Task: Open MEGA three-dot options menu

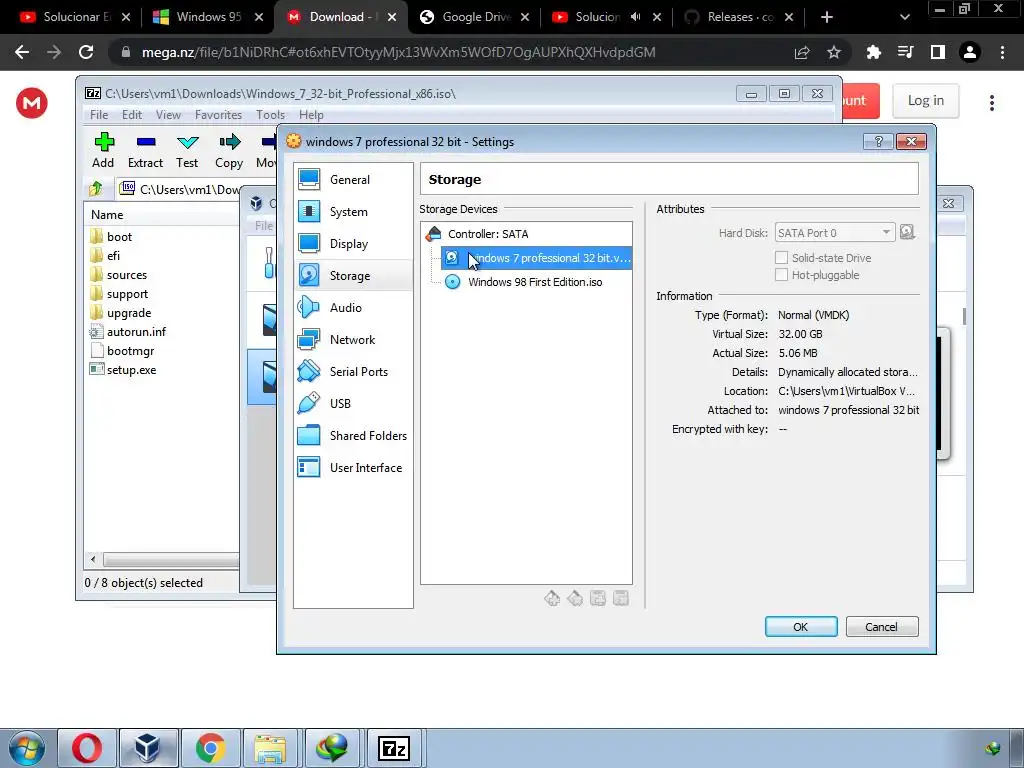Action: click(x=991, y=103)
